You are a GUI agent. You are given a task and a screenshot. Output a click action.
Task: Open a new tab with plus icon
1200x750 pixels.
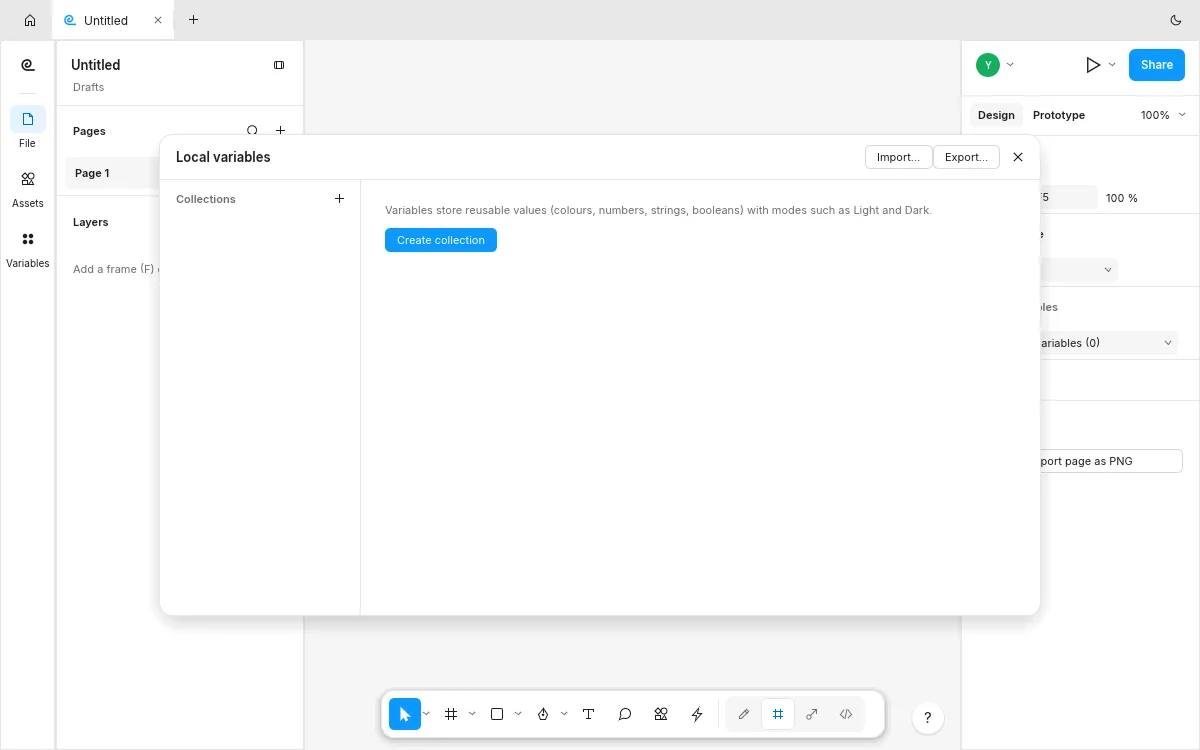coord(193,20)
